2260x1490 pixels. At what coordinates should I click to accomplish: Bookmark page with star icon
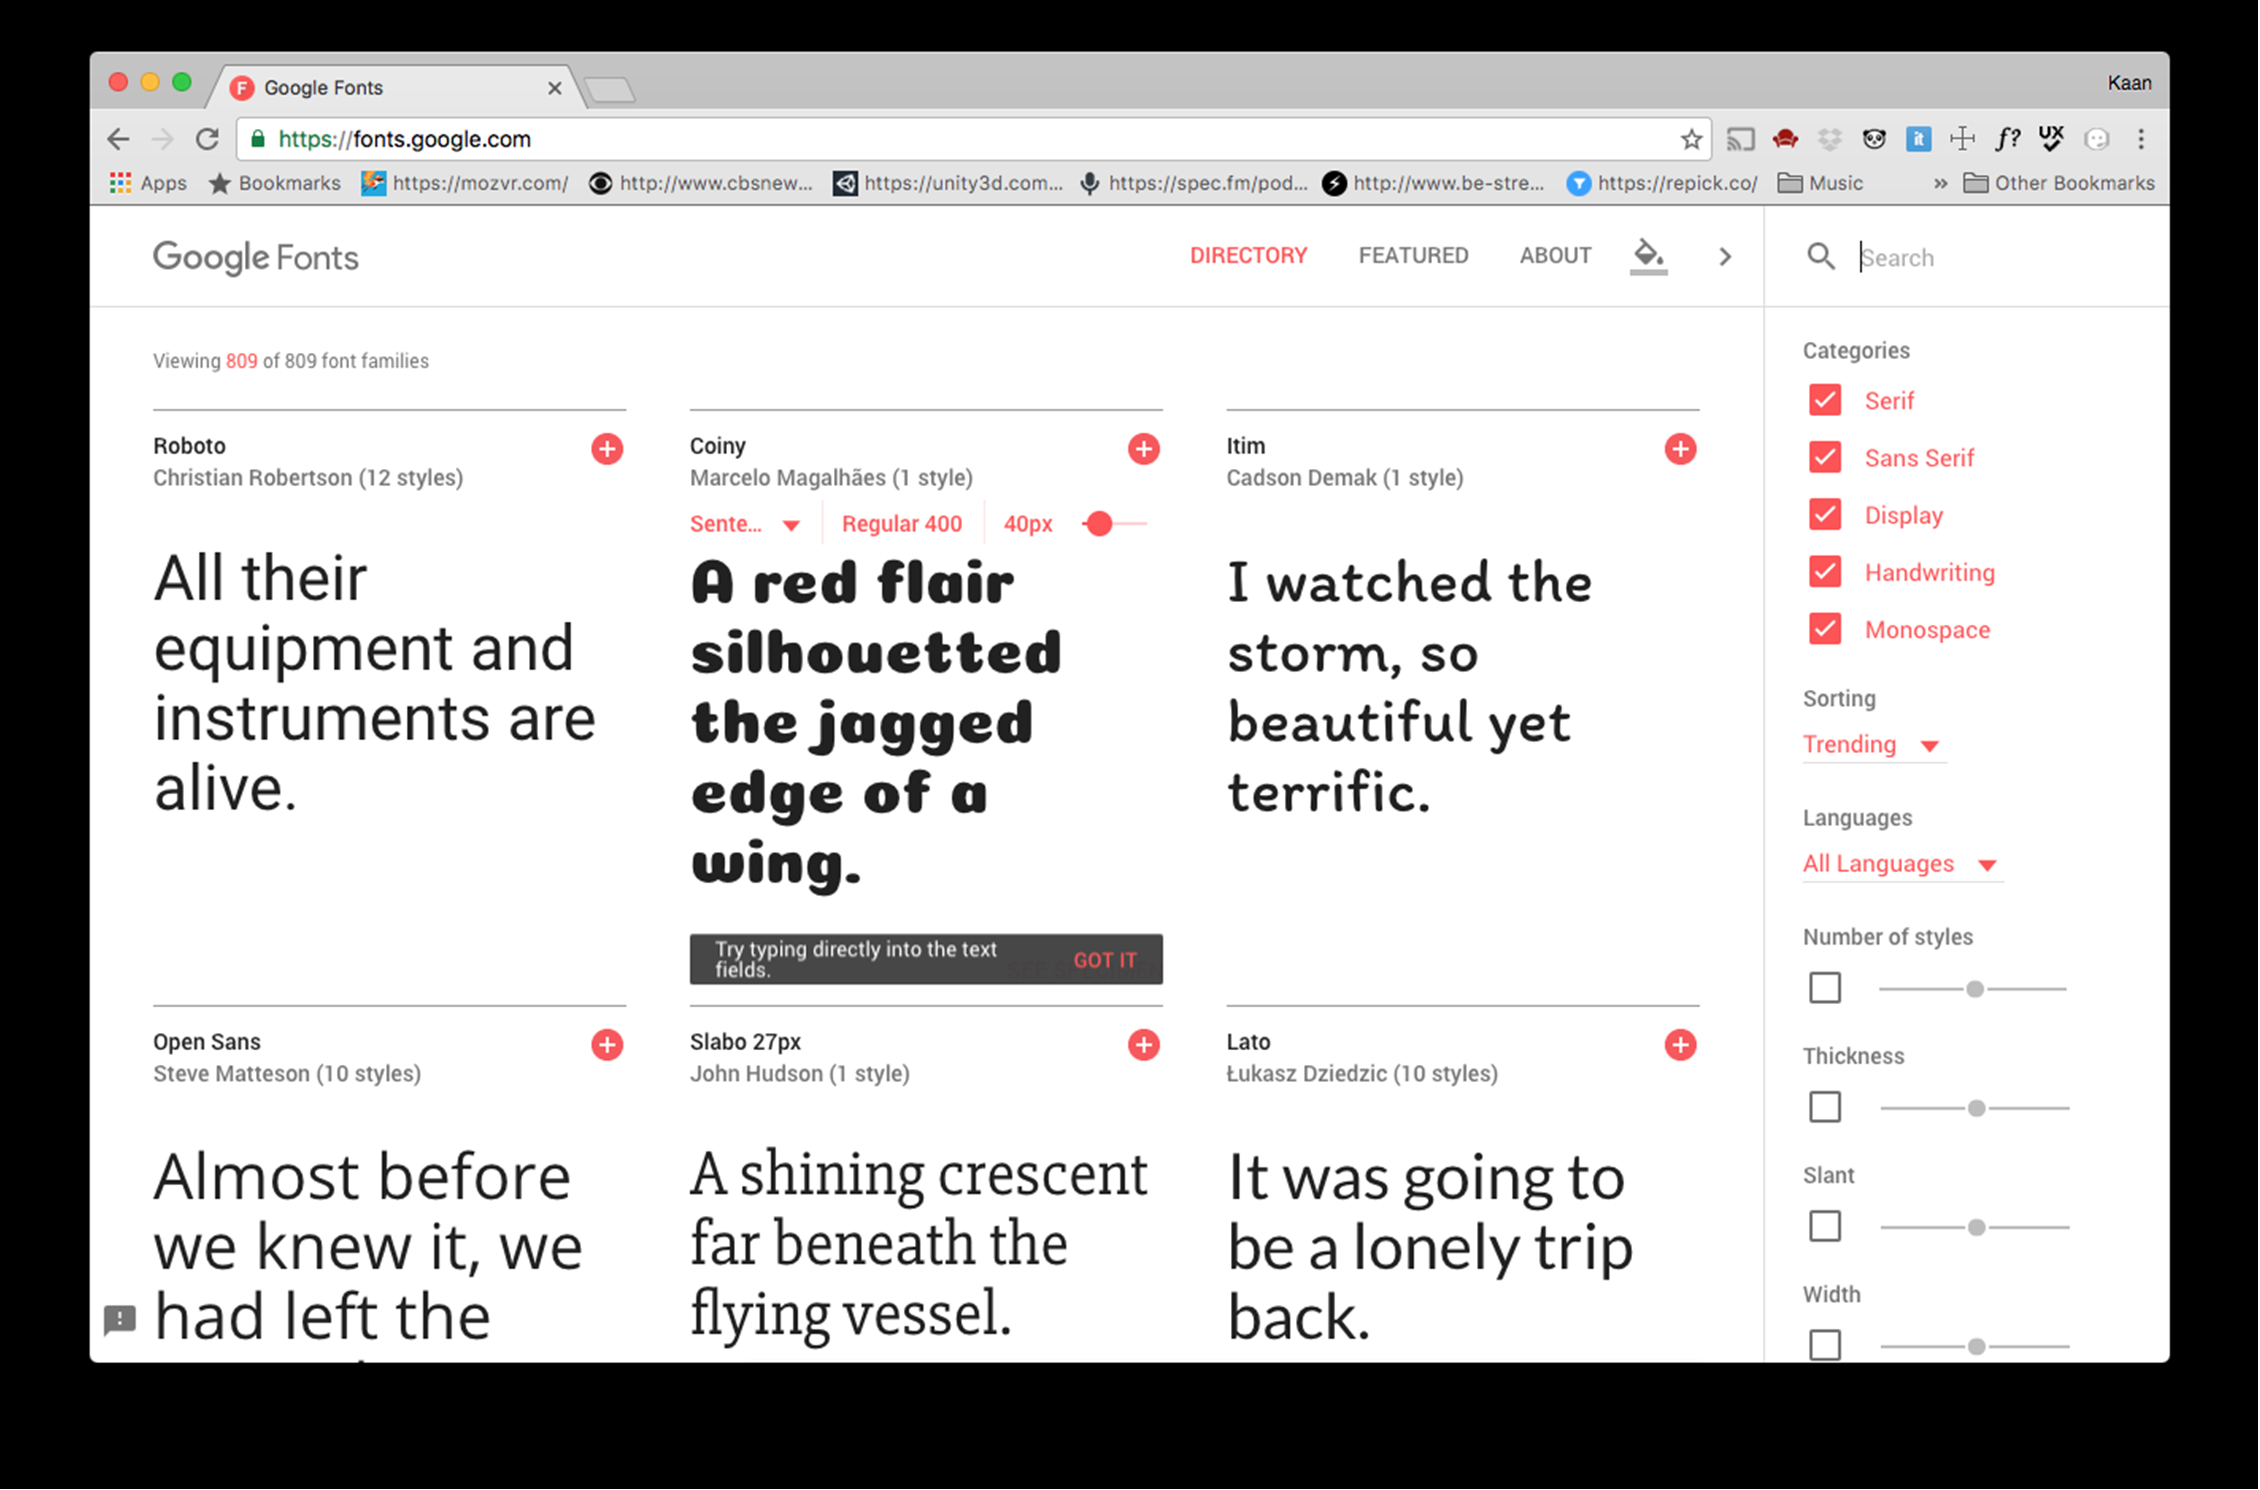(x=1691, y=139)
